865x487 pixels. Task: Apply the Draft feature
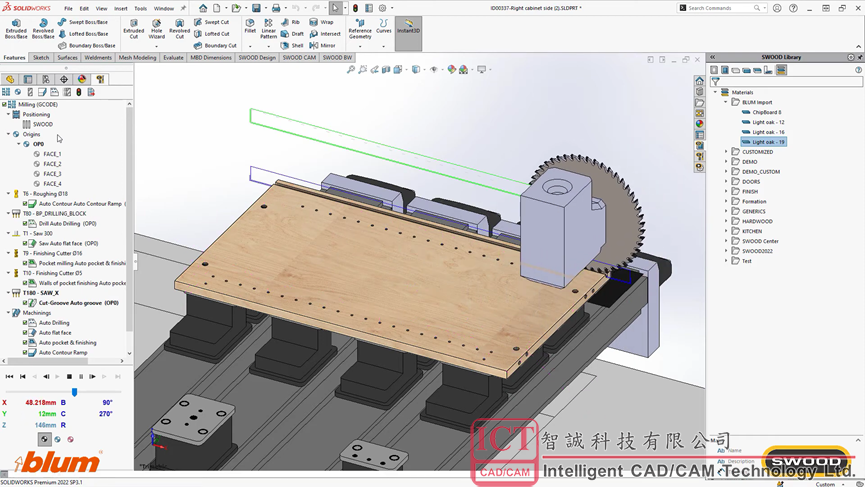[x=292, y=34]
